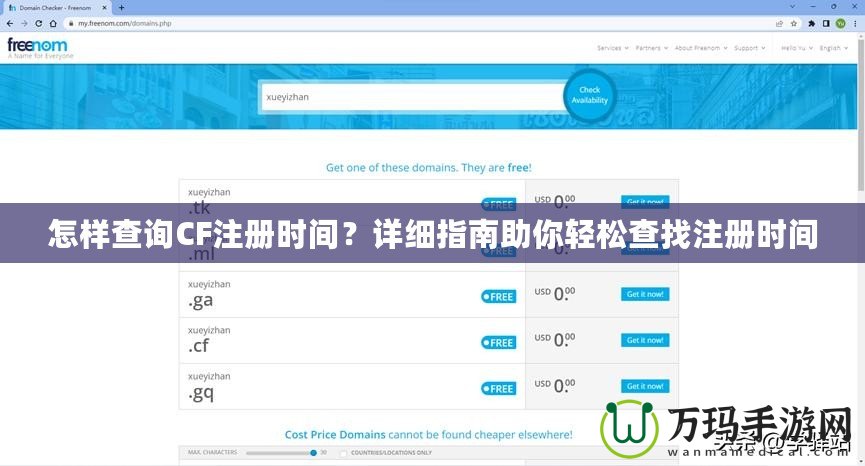Click the USD 0.00 price in .ga row
This screenshot has width=865, height=466.
click(x=554, y=293)
